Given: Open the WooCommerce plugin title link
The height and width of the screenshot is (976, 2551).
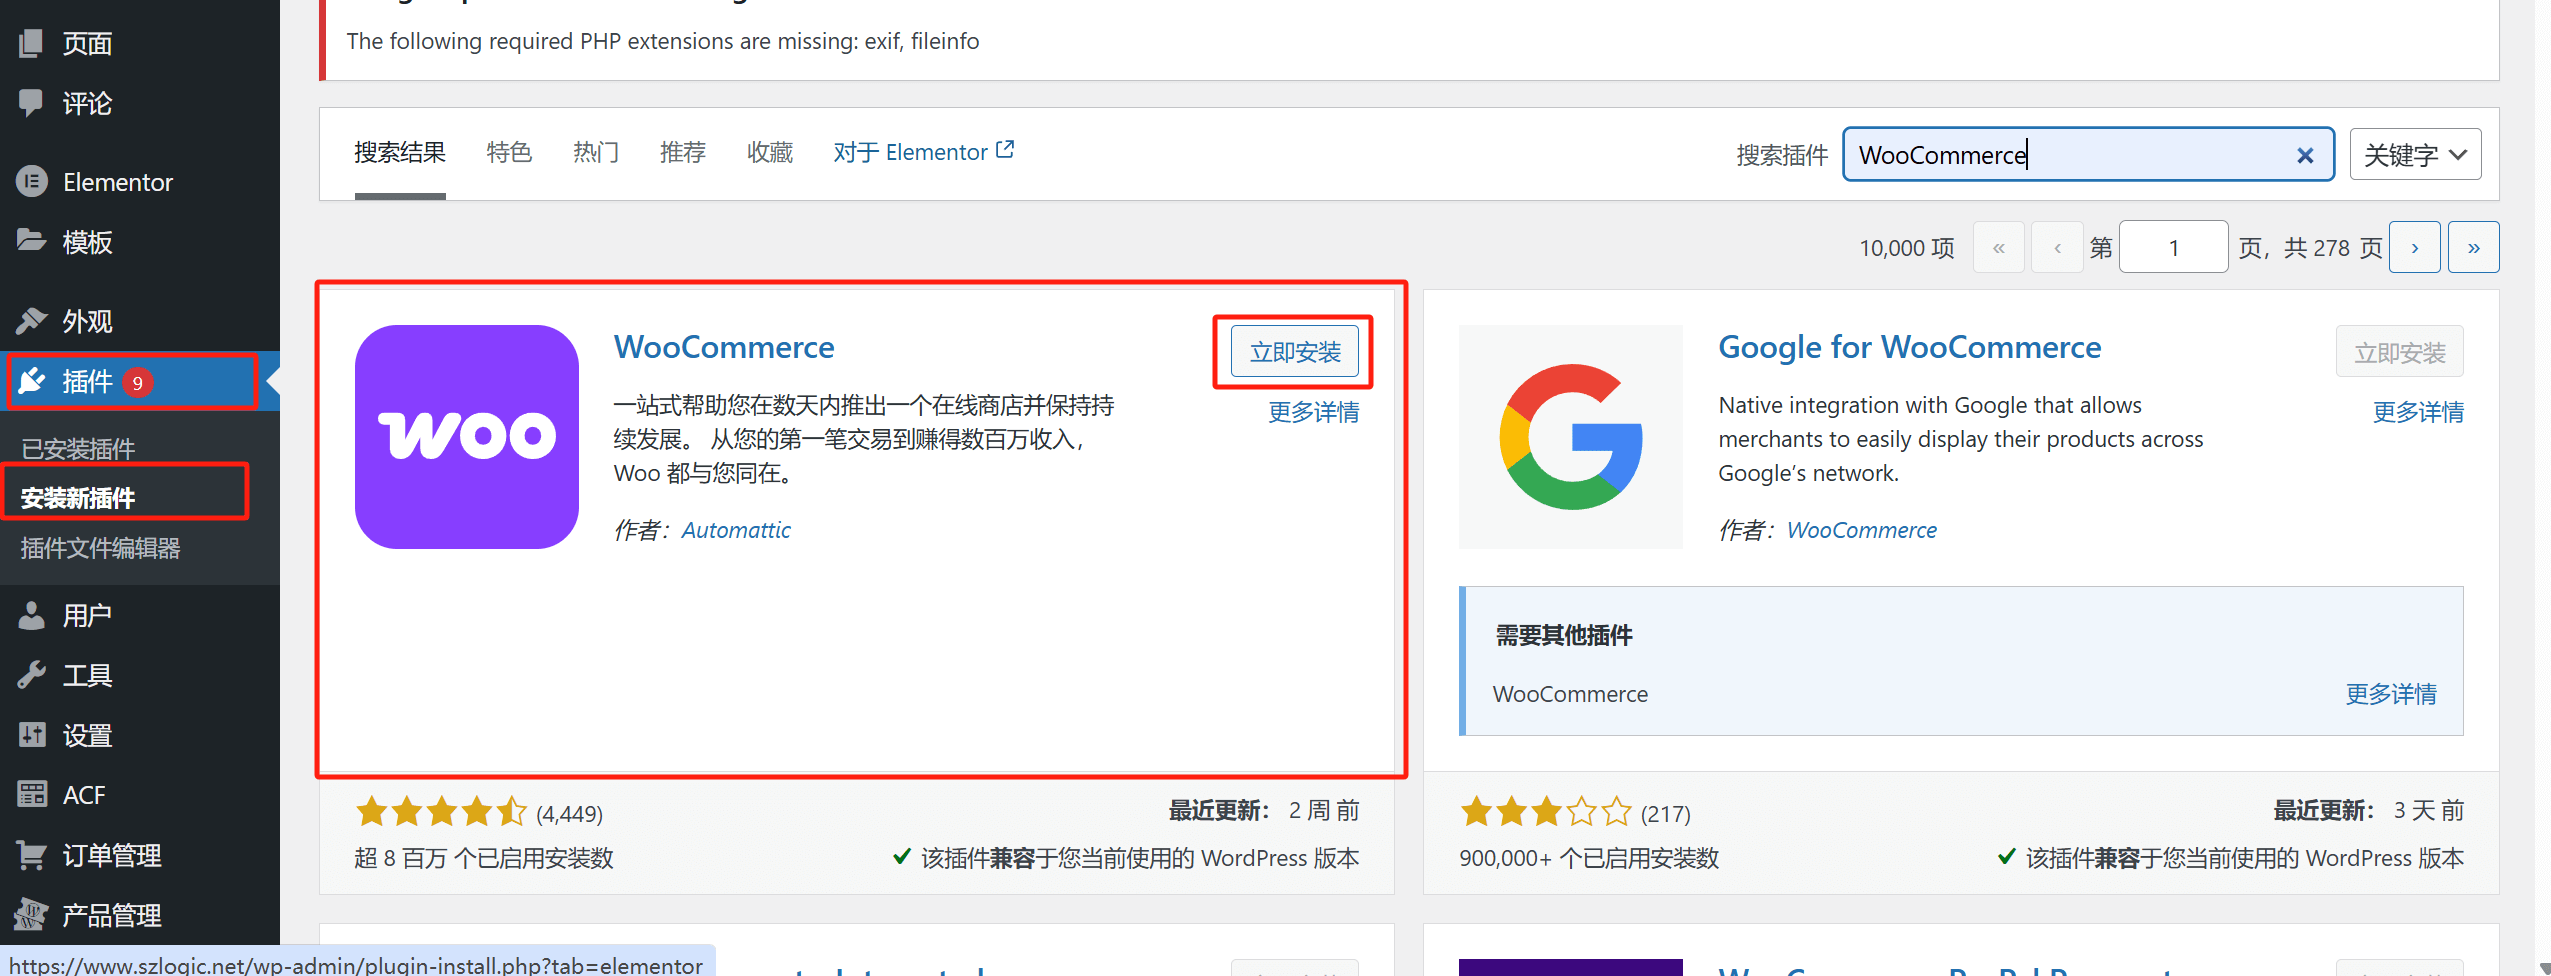Looking at the screenshot, I should tap(724, 347).
